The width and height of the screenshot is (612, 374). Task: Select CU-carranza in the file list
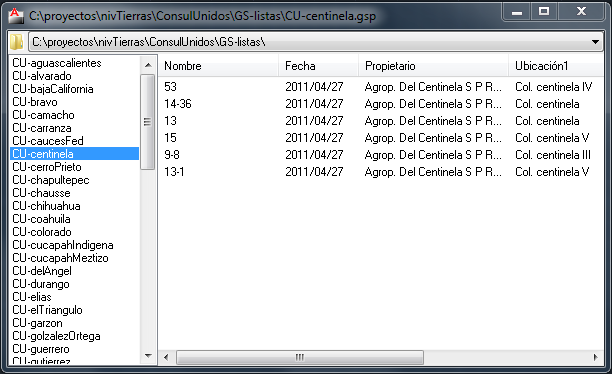pos(74,128)
